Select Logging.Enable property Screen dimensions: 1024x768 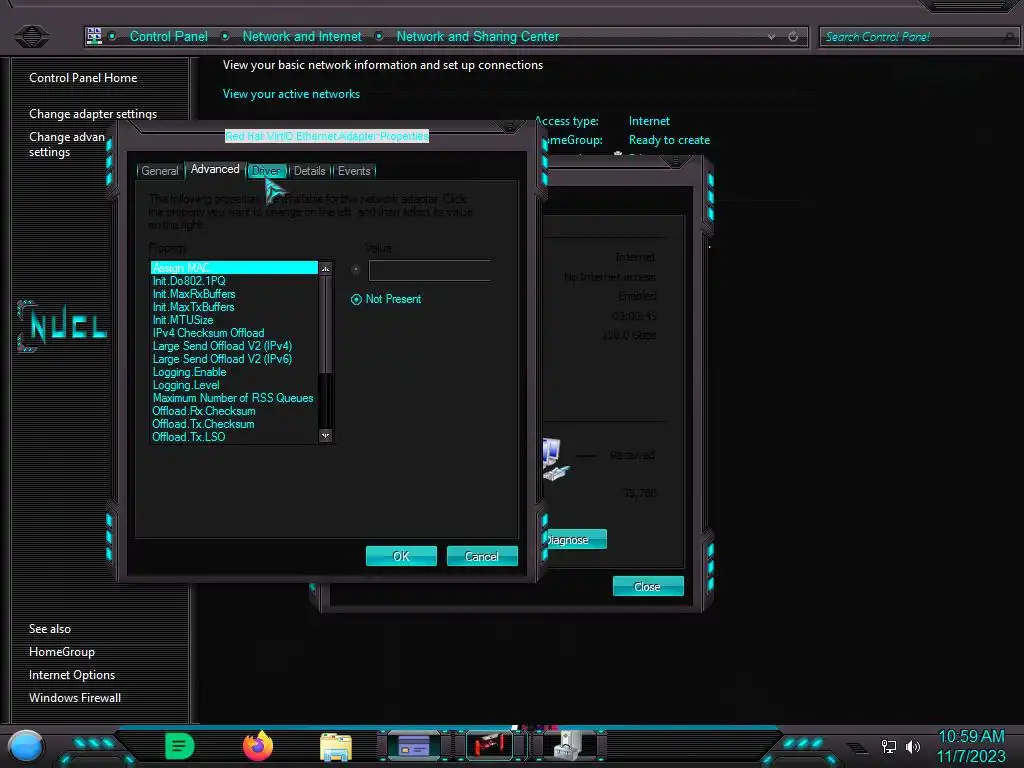coord(234,372)
